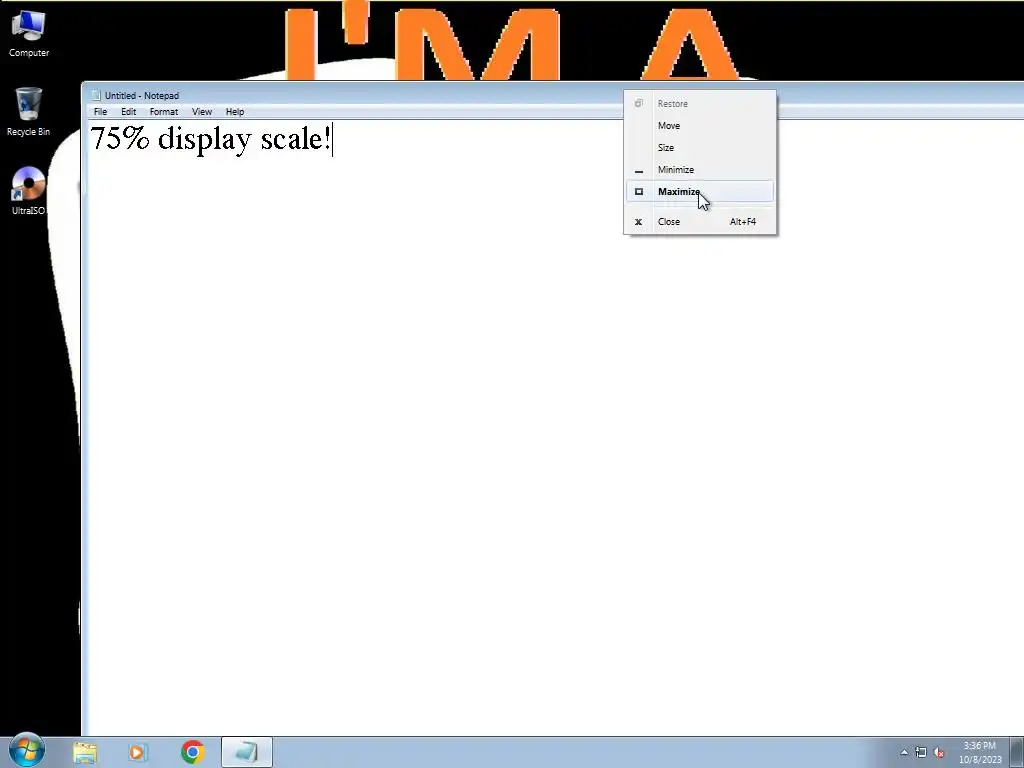Choose Minimize from the system menu
Screen dimensions: 1024x768
click(x=700, y=170)
